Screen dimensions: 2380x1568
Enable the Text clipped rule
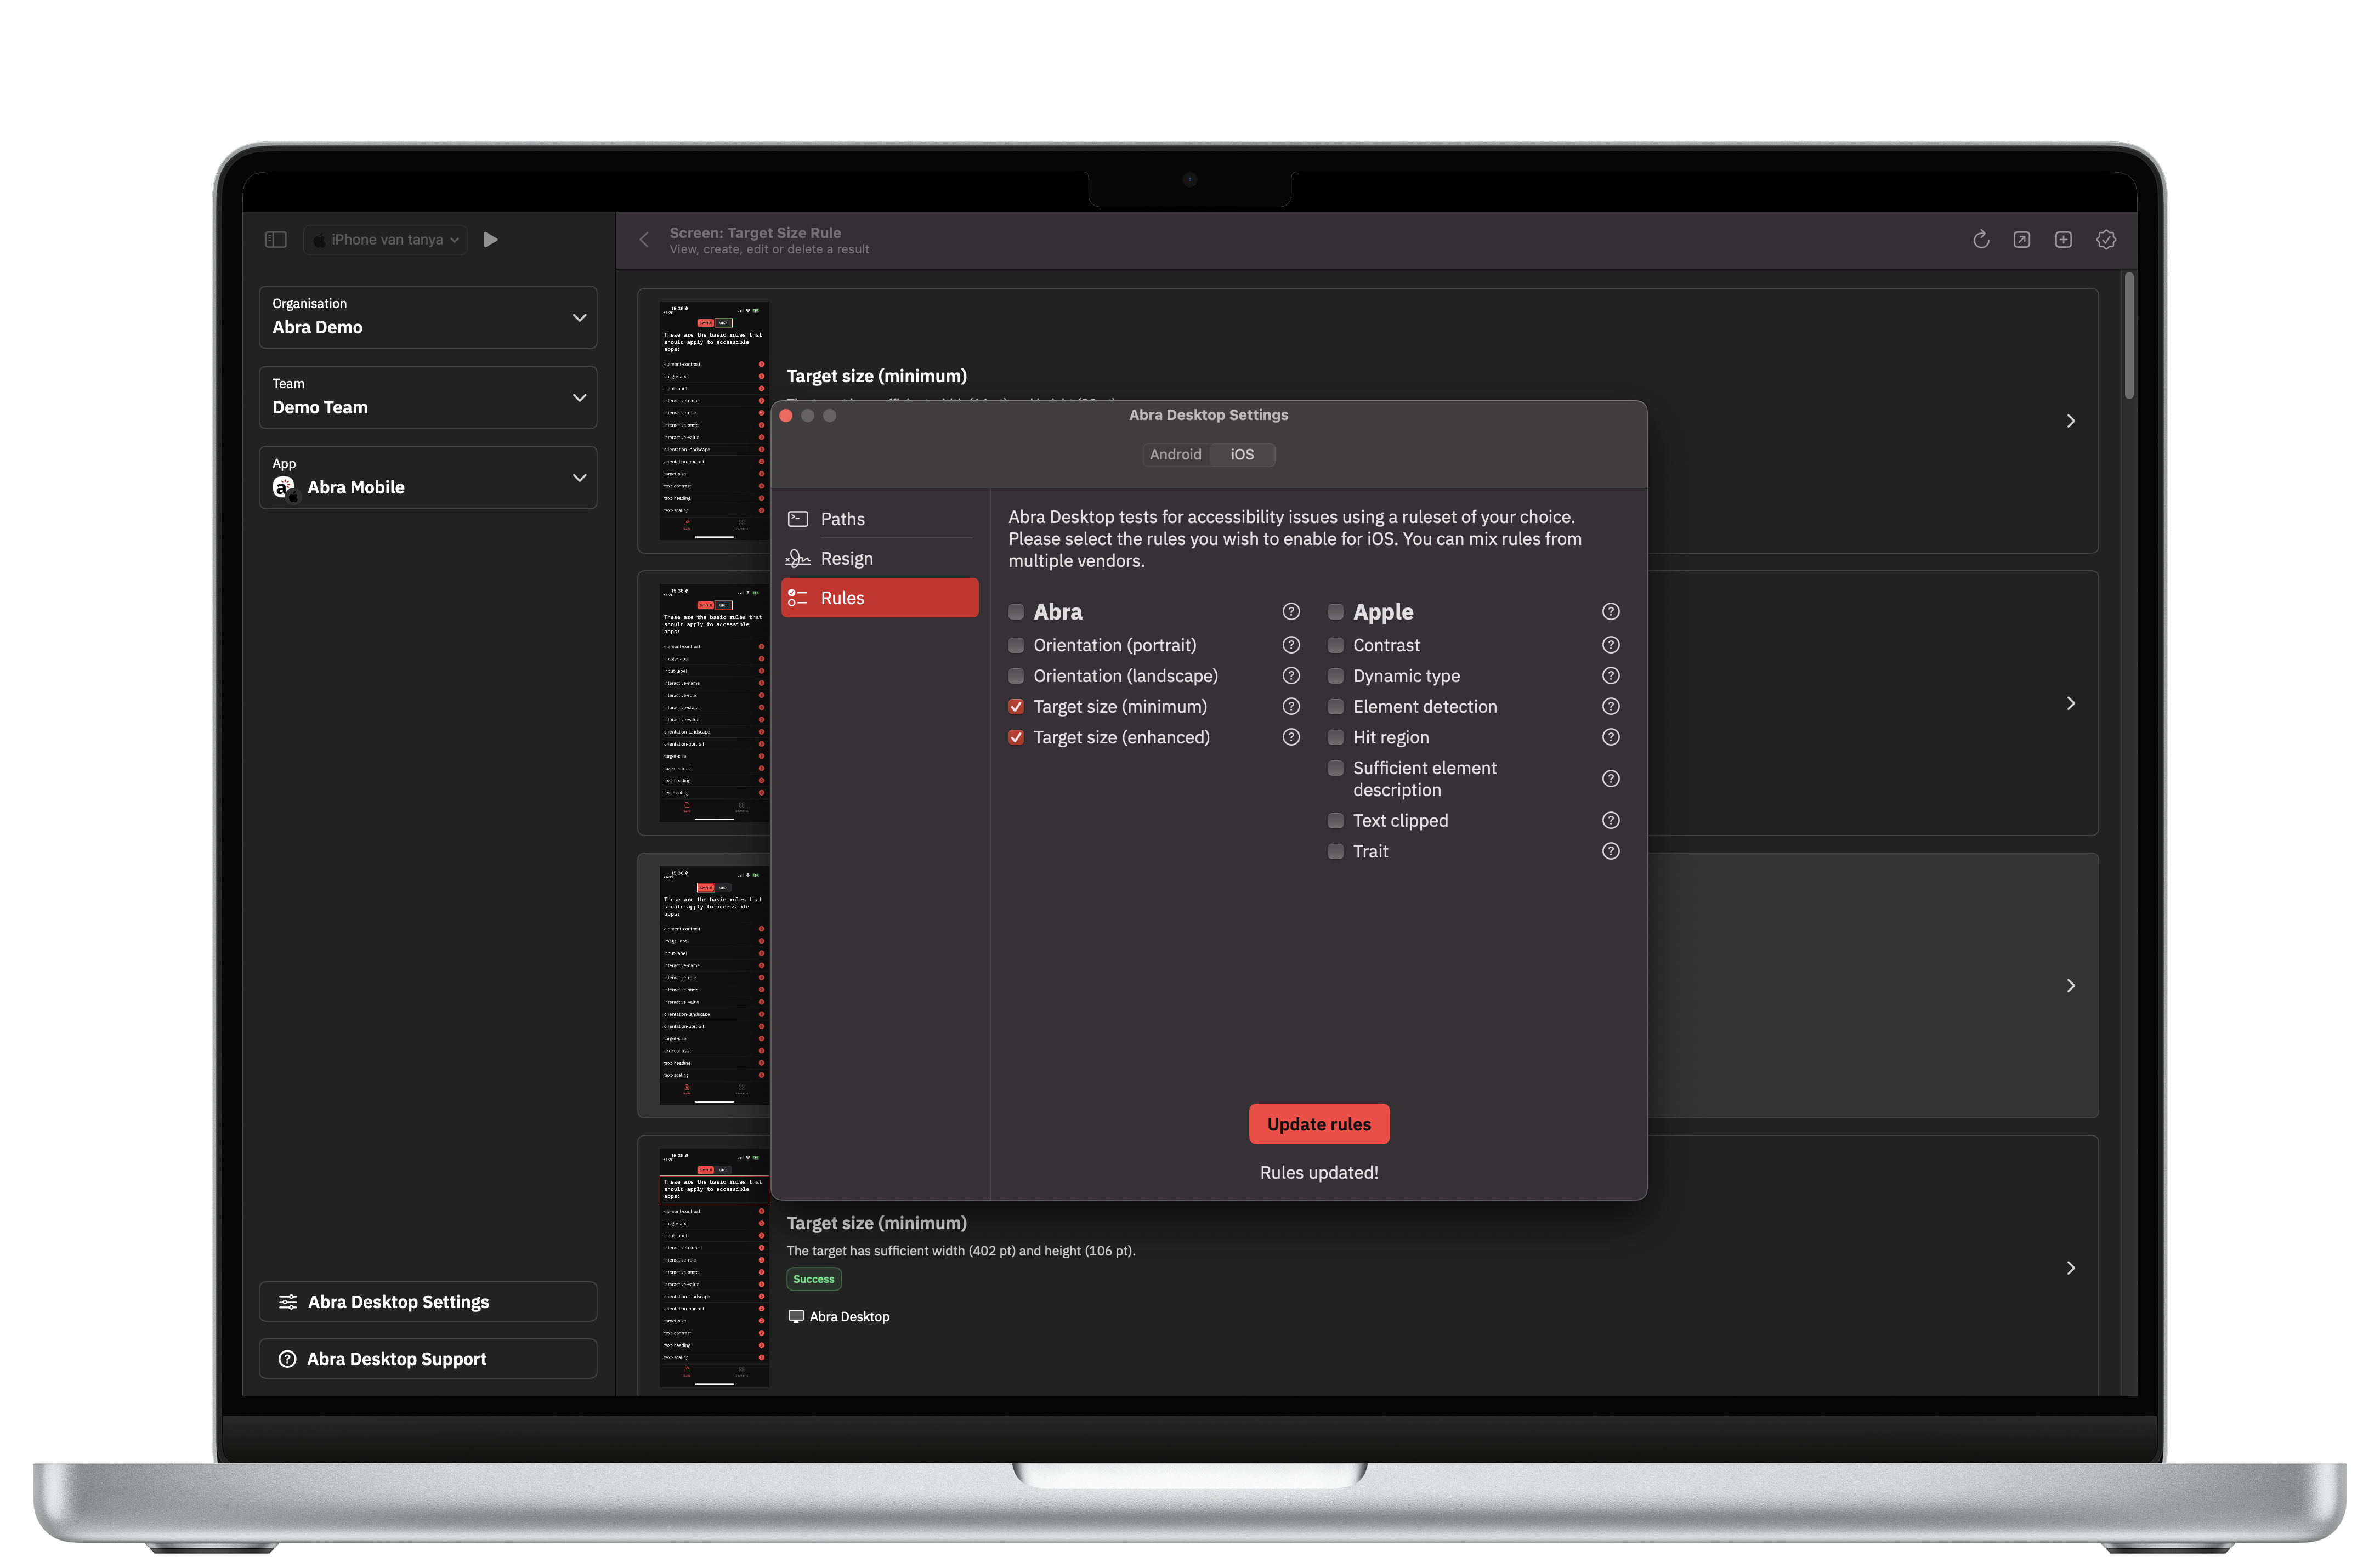(x=1336, y=821)
